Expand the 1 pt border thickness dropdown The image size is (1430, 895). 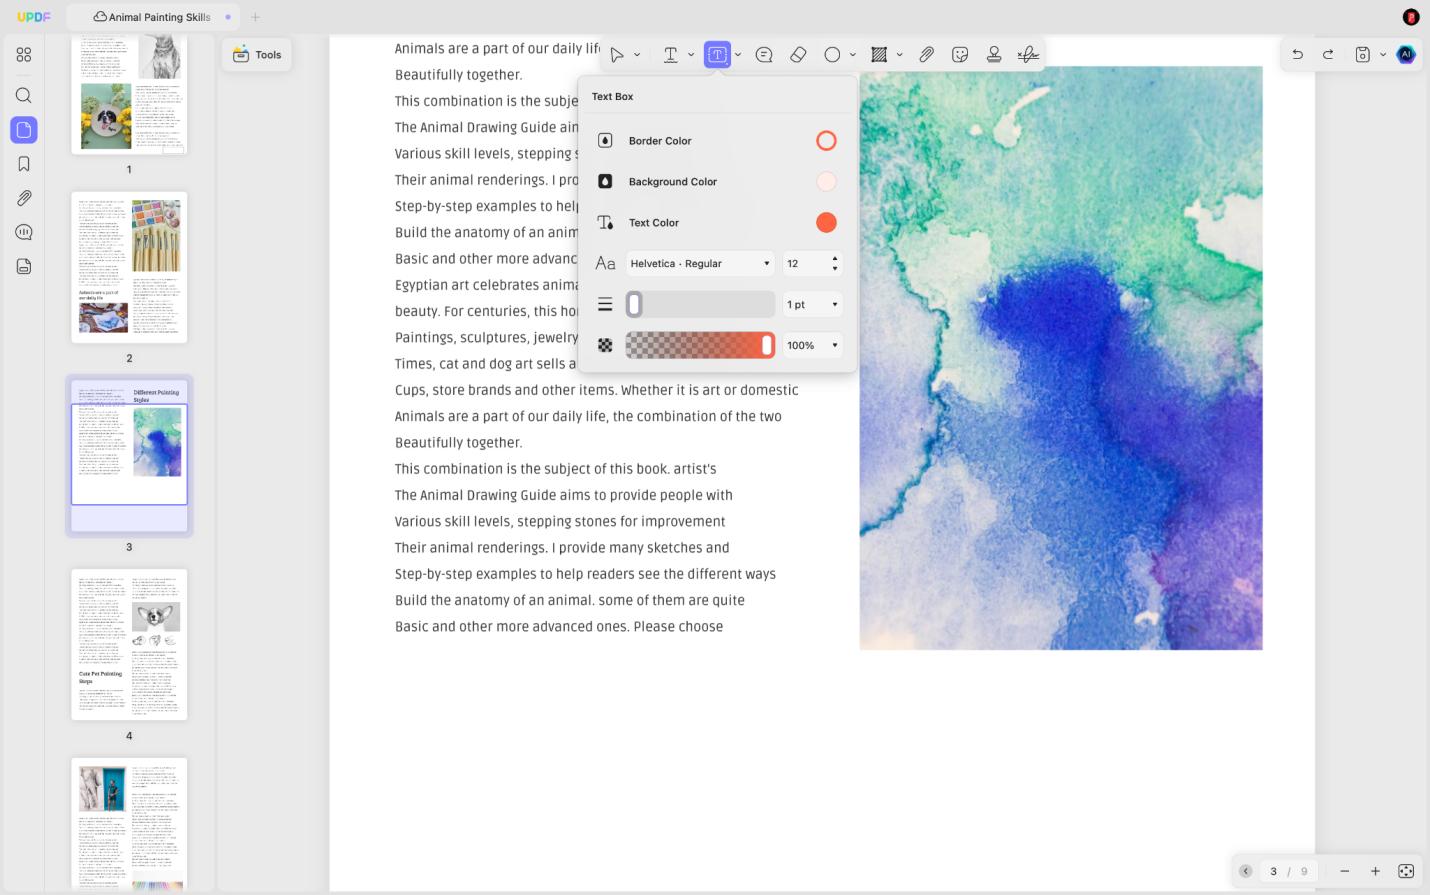[812, 304]
